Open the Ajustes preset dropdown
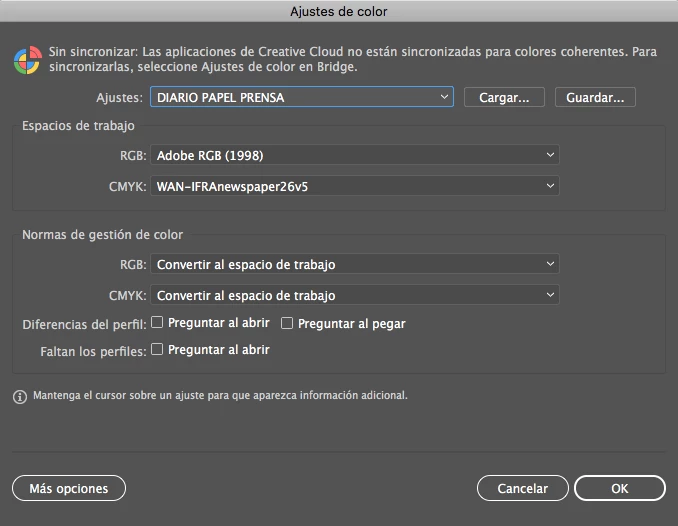Image resolution: width=678 pixels, height=526 pixels. click(x=301, y=97)
